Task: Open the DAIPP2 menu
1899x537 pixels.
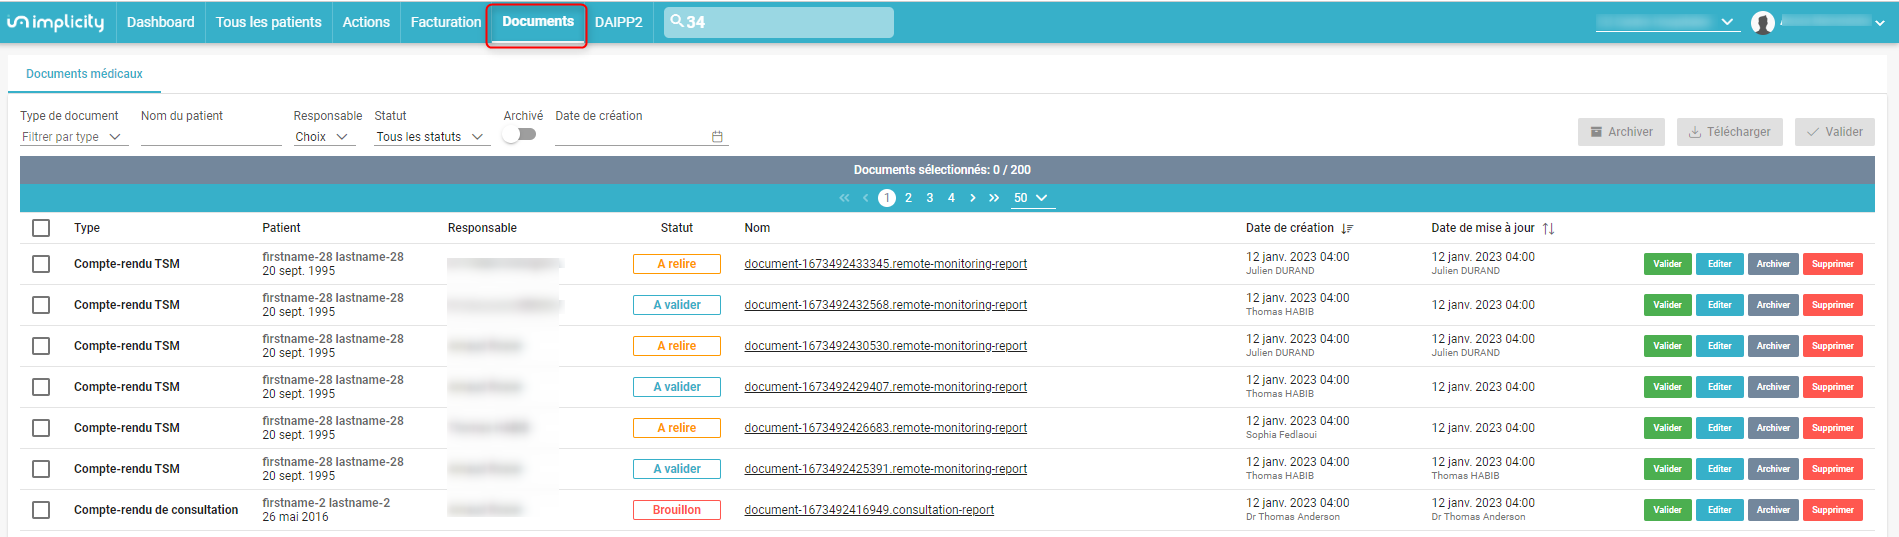Action: (619, 22)
